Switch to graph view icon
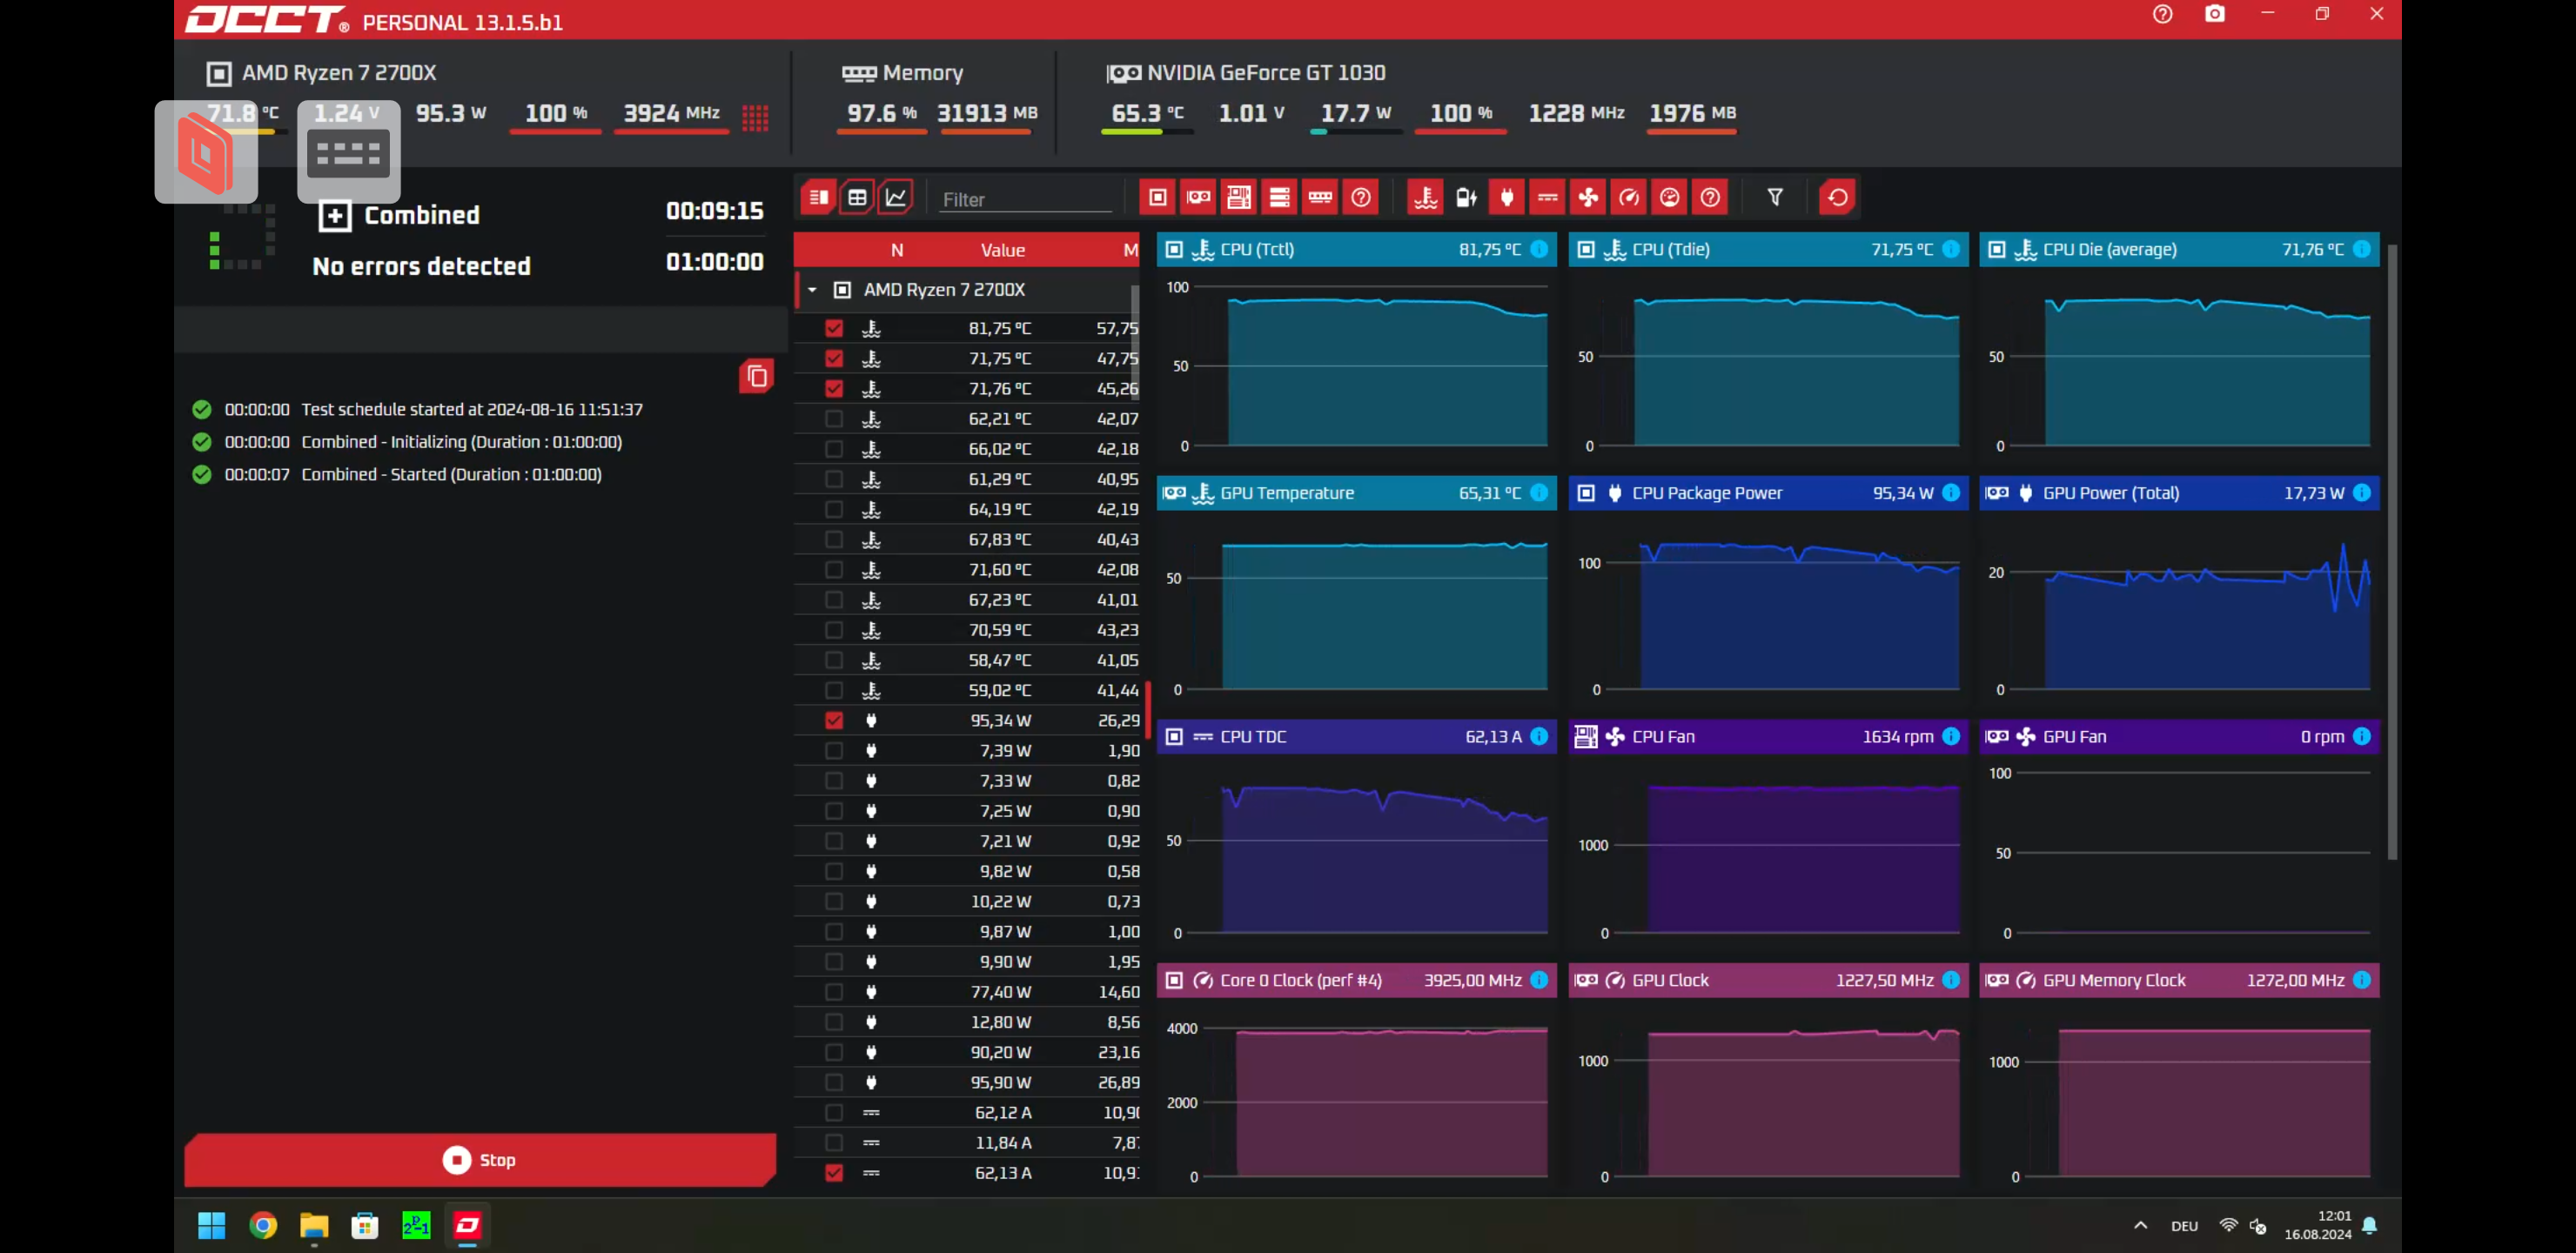 (x=896, y=197)
